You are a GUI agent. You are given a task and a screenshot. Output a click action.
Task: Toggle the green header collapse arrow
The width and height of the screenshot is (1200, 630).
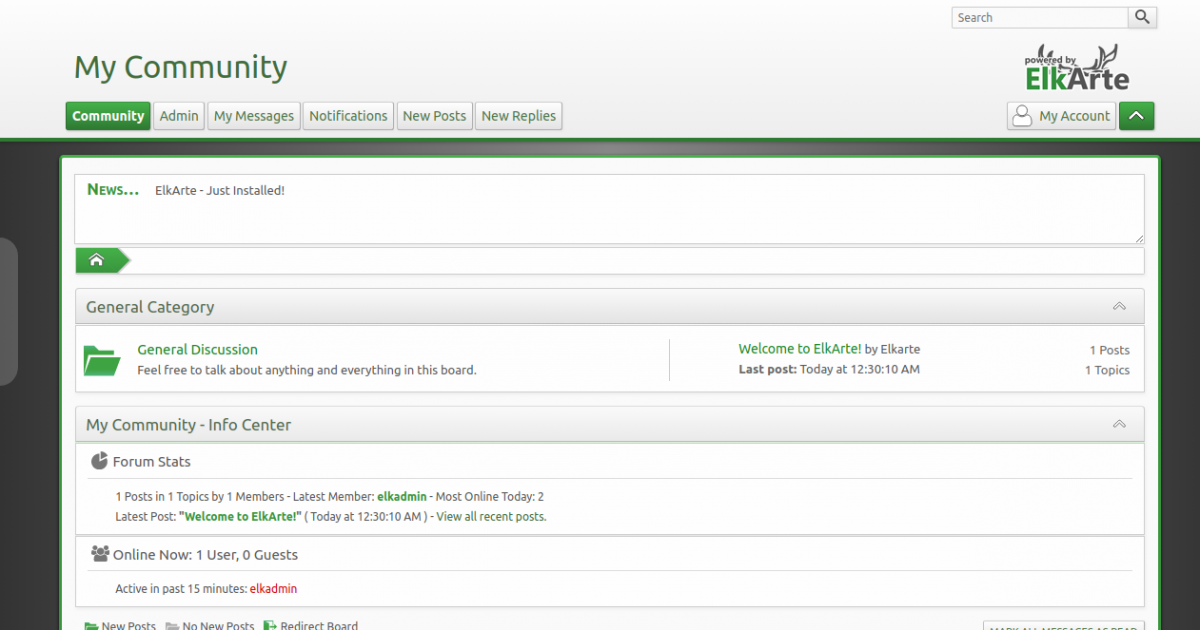pos(1136,116)
